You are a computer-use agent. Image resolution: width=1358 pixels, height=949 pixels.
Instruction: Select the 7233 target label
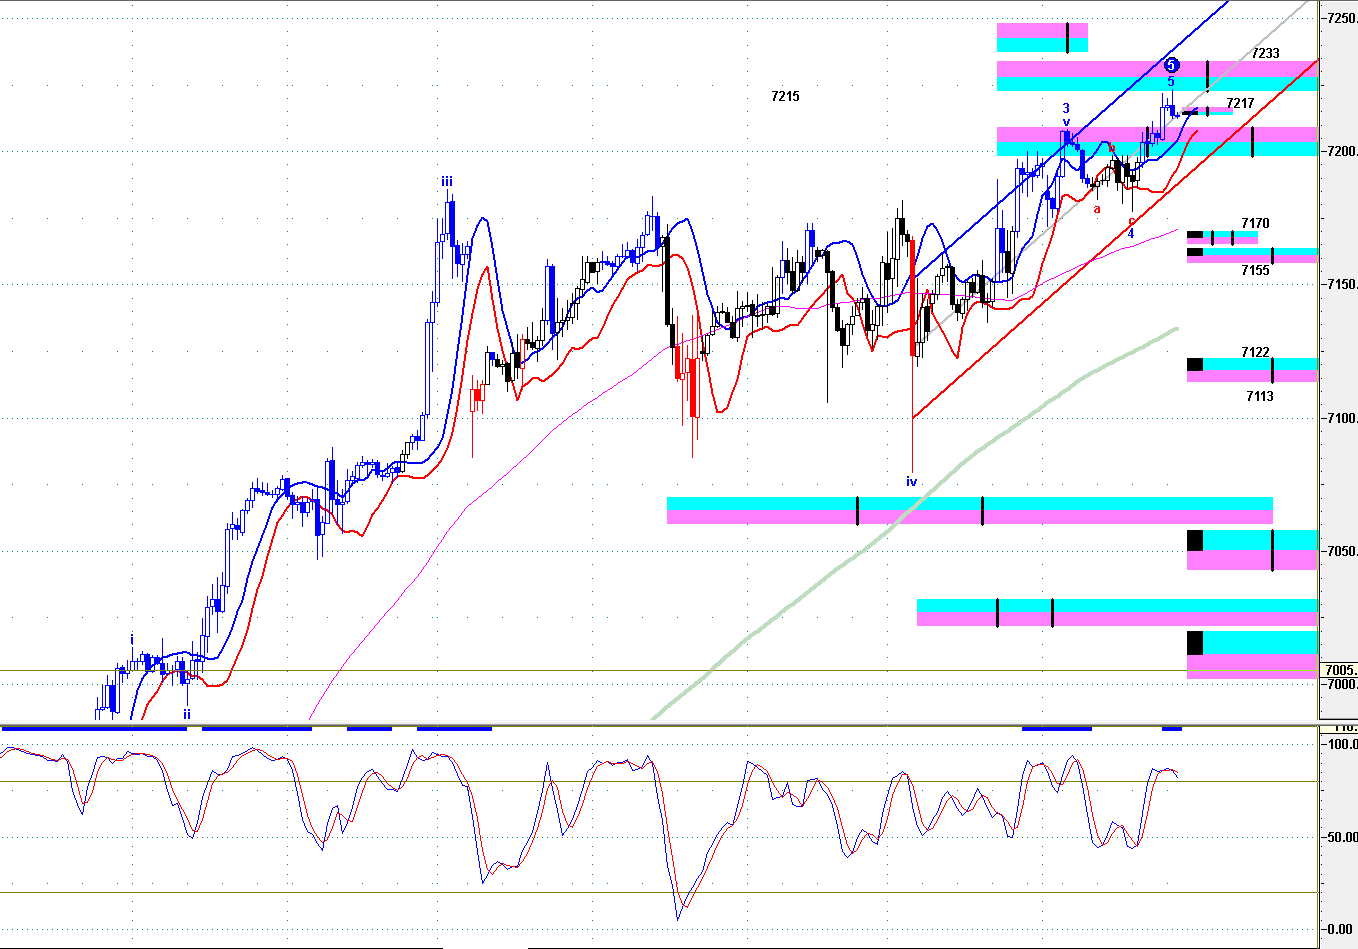(1265, 53)
